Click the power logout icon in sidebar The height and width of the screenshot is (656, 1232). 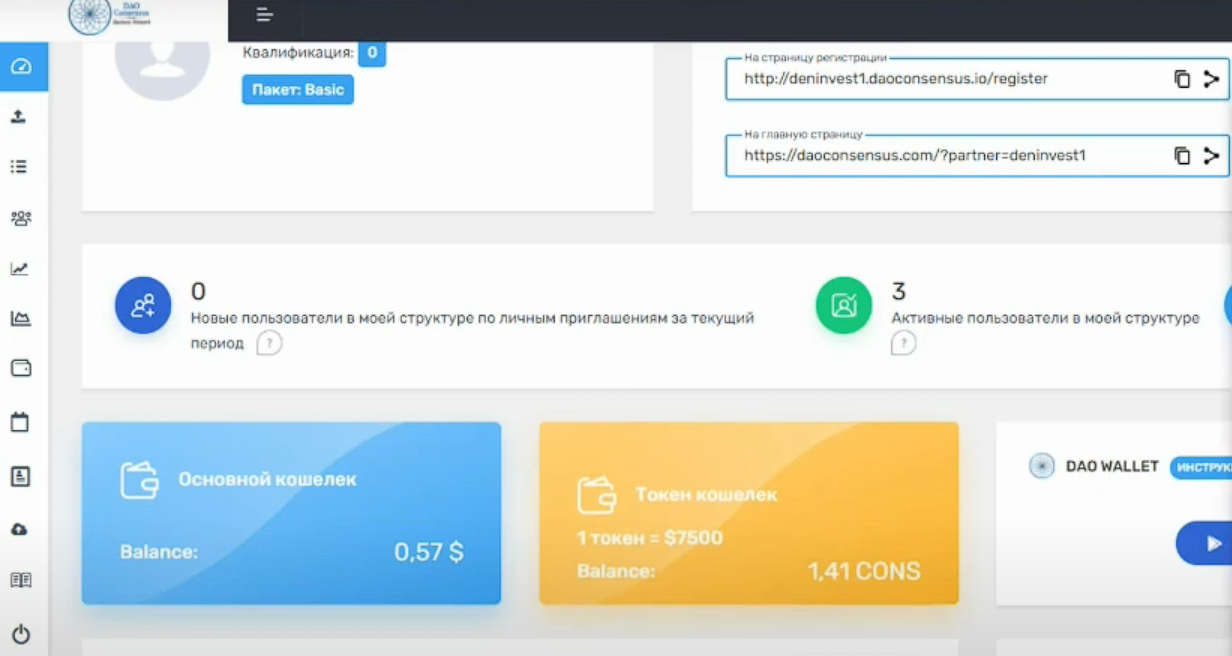[21, 634]
